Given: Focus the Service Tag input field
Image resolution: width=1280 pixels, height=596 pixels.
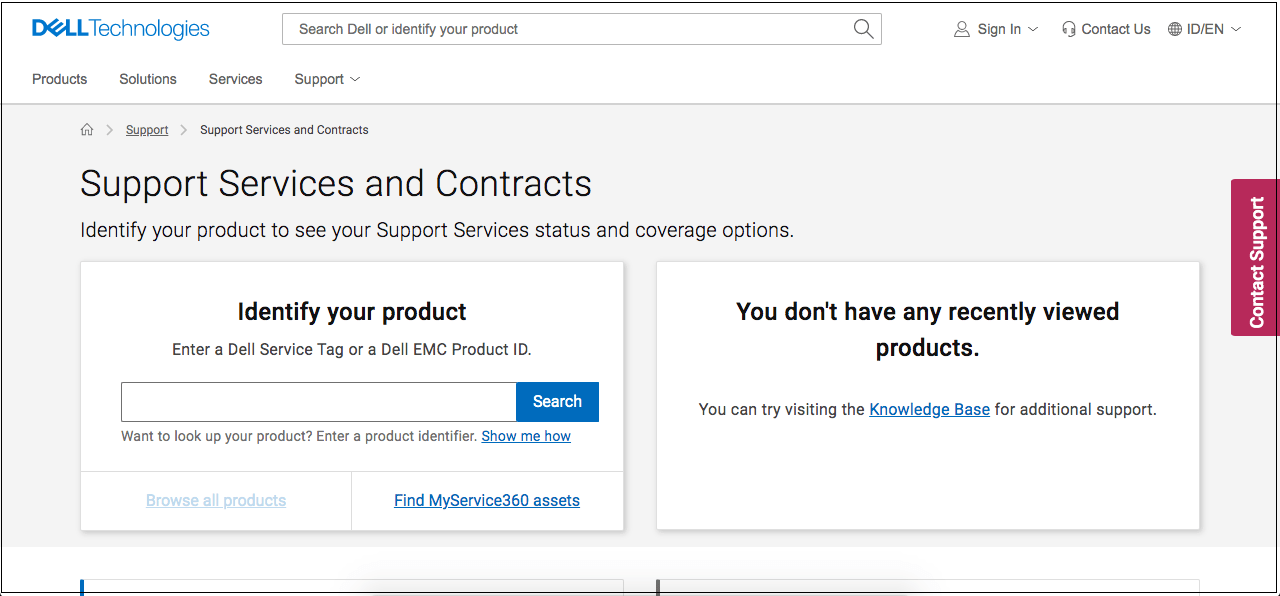Looking at the screenshot, I should (x=318, y=402).
